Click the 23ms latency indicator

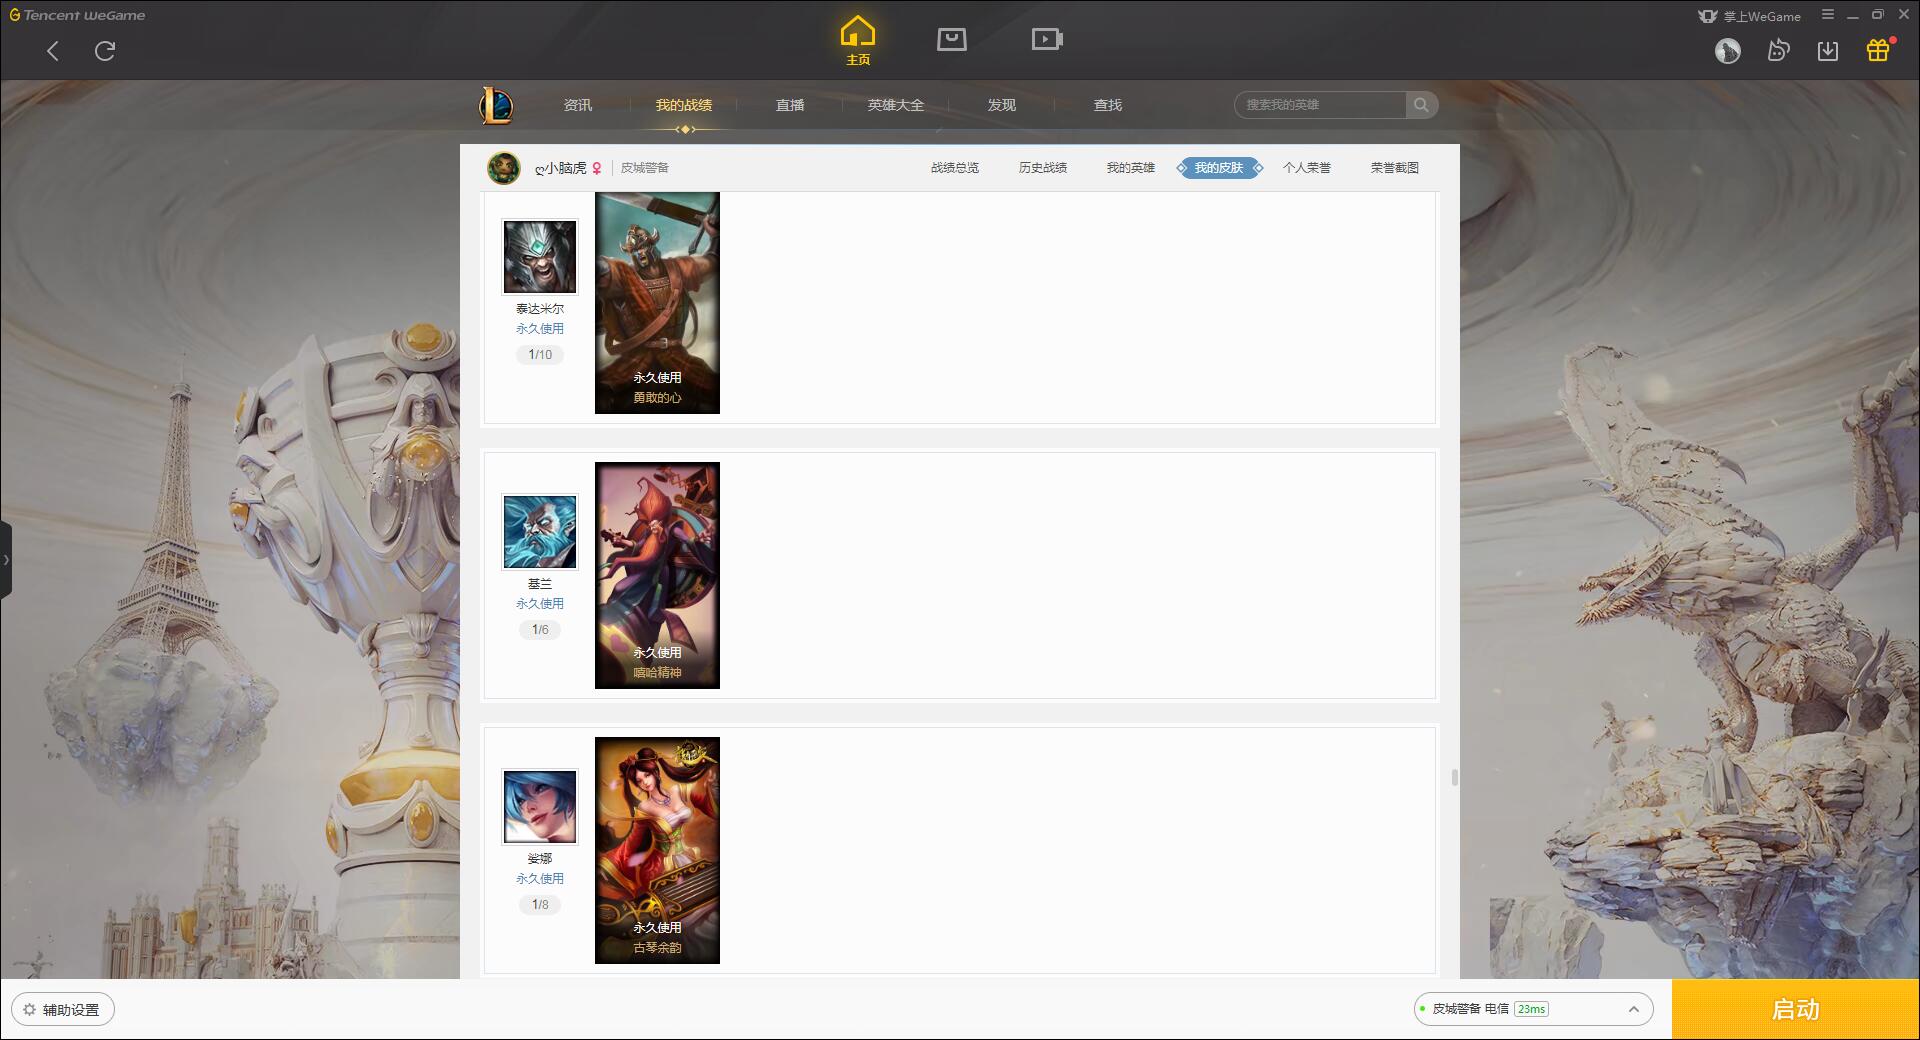tap(1531, 1009)
